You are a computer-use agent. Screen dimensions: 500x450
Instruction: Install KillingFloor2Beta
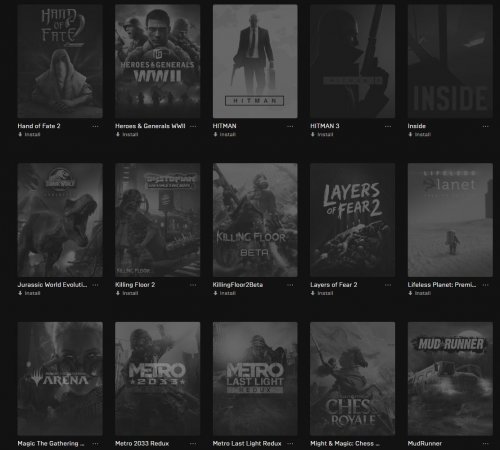[x=224, y=293]
